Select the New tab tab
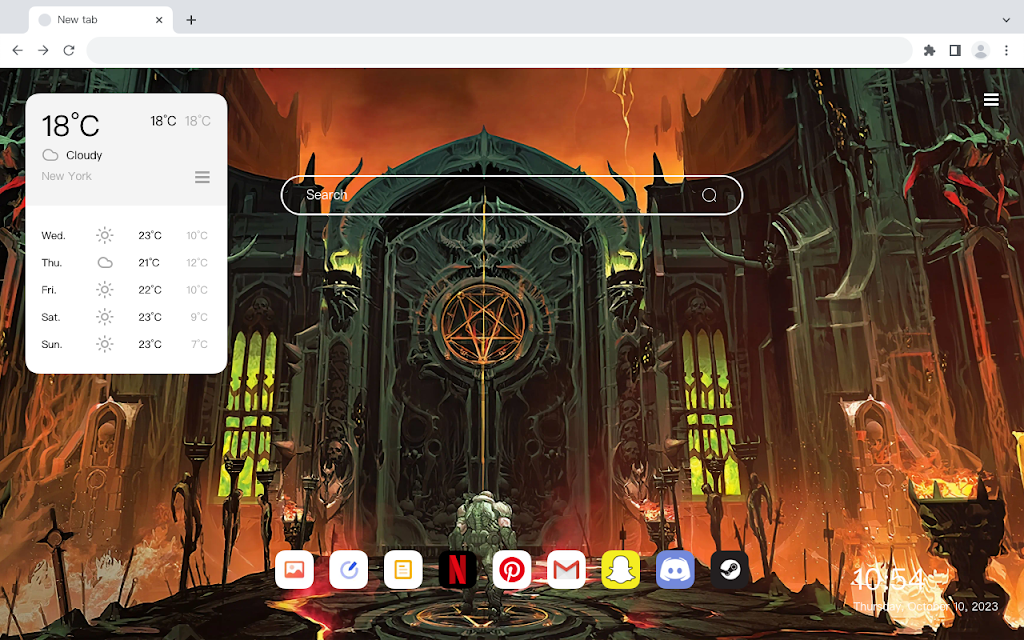 tap(101, 20)
